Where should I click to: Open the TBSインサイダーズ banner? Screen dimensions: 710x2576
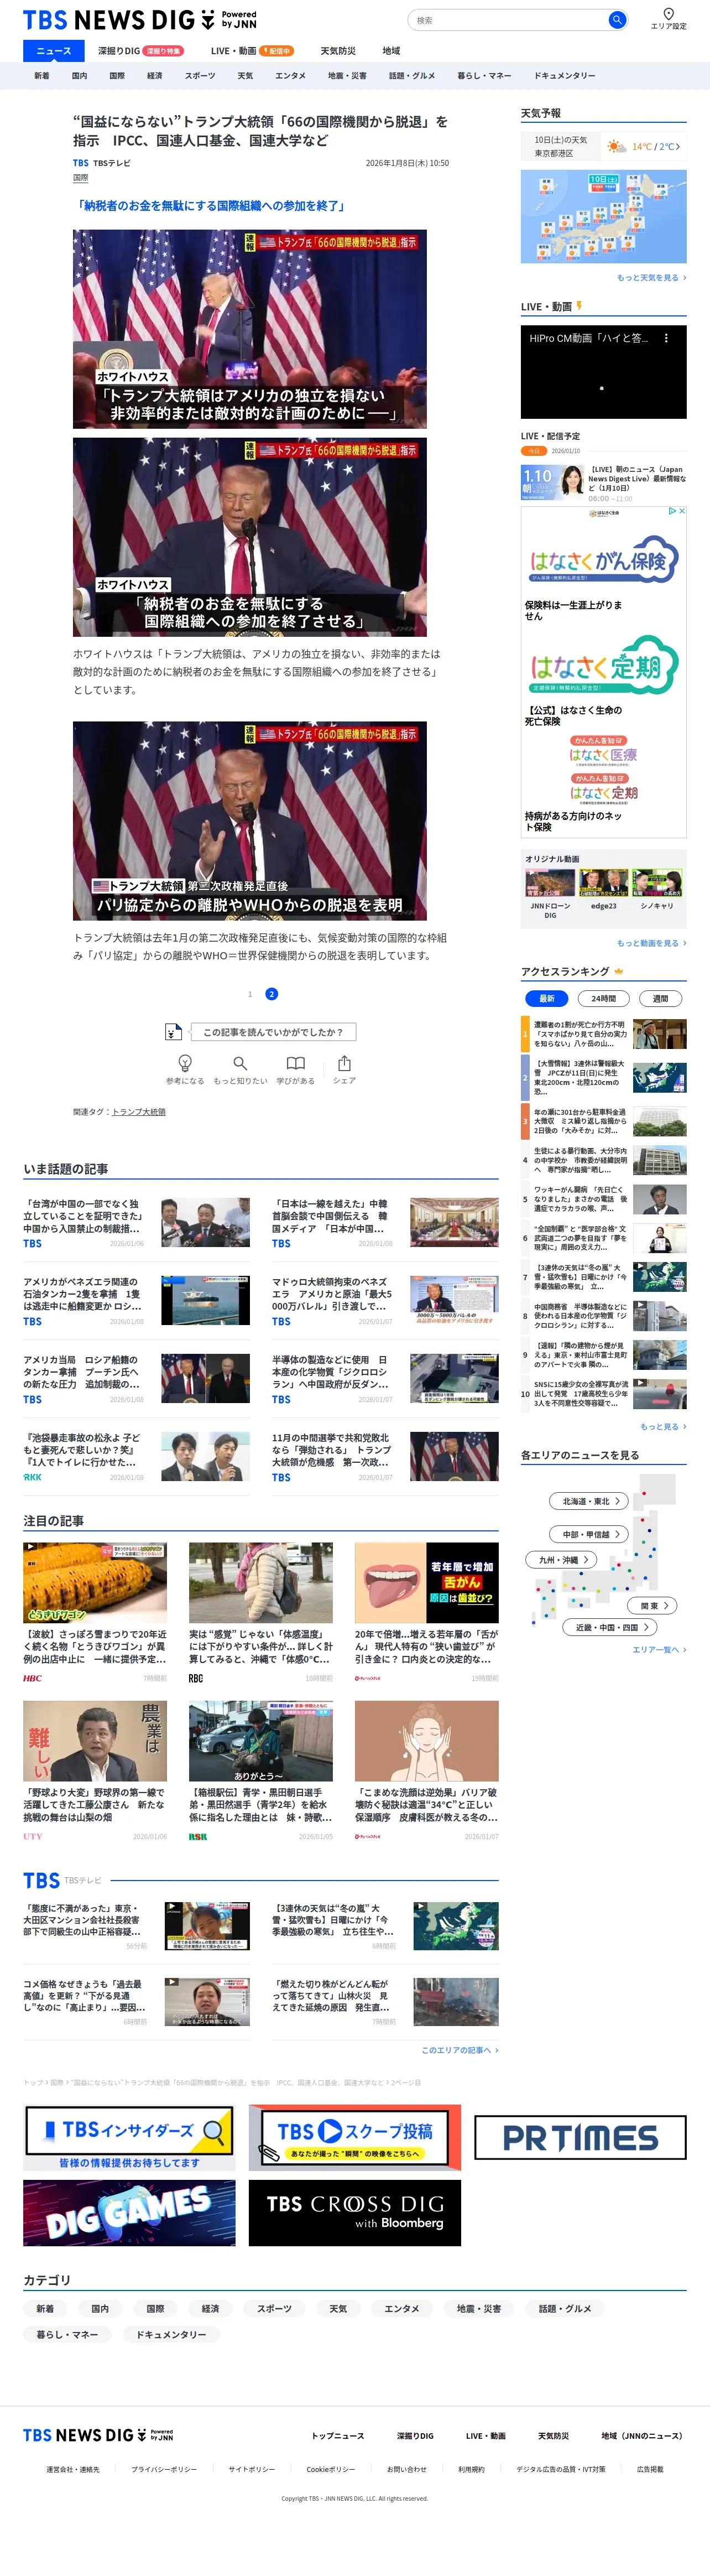pyautogui.click(x=129, y=2138)
